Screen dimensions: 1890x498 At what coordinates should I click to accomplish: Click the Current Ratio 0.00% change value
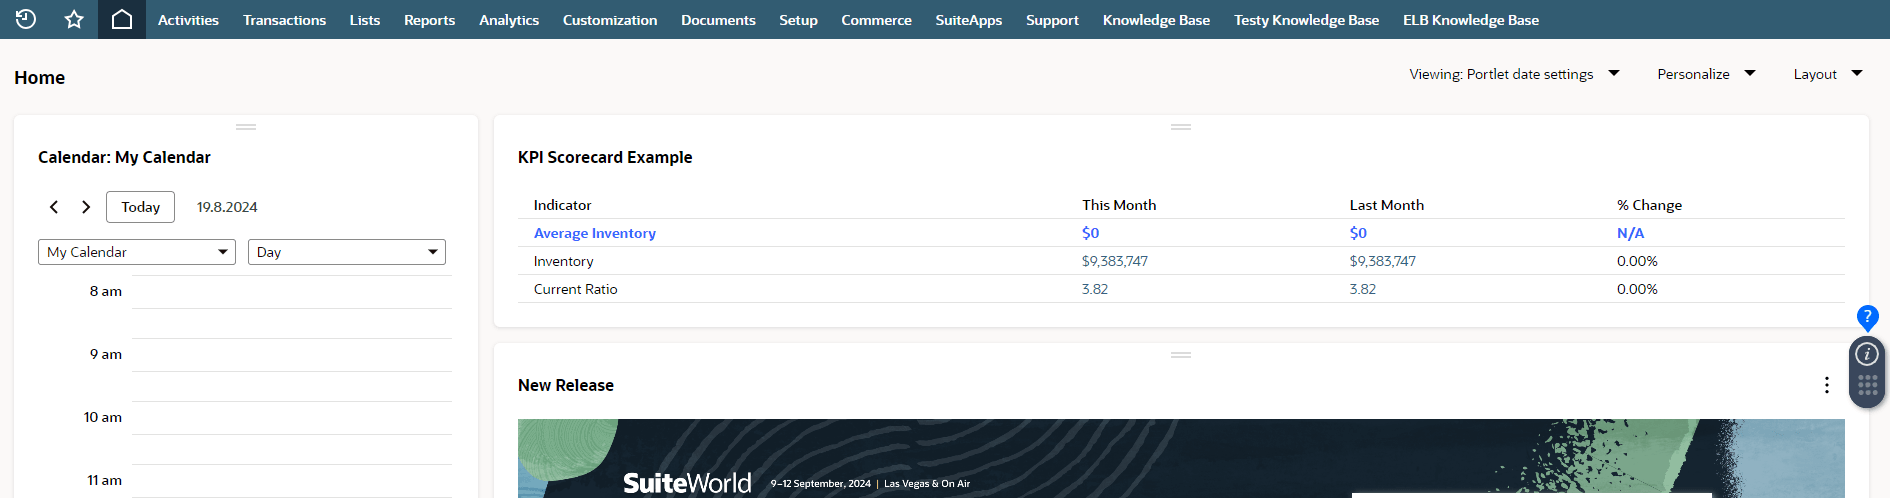[x=1637, y=289]
